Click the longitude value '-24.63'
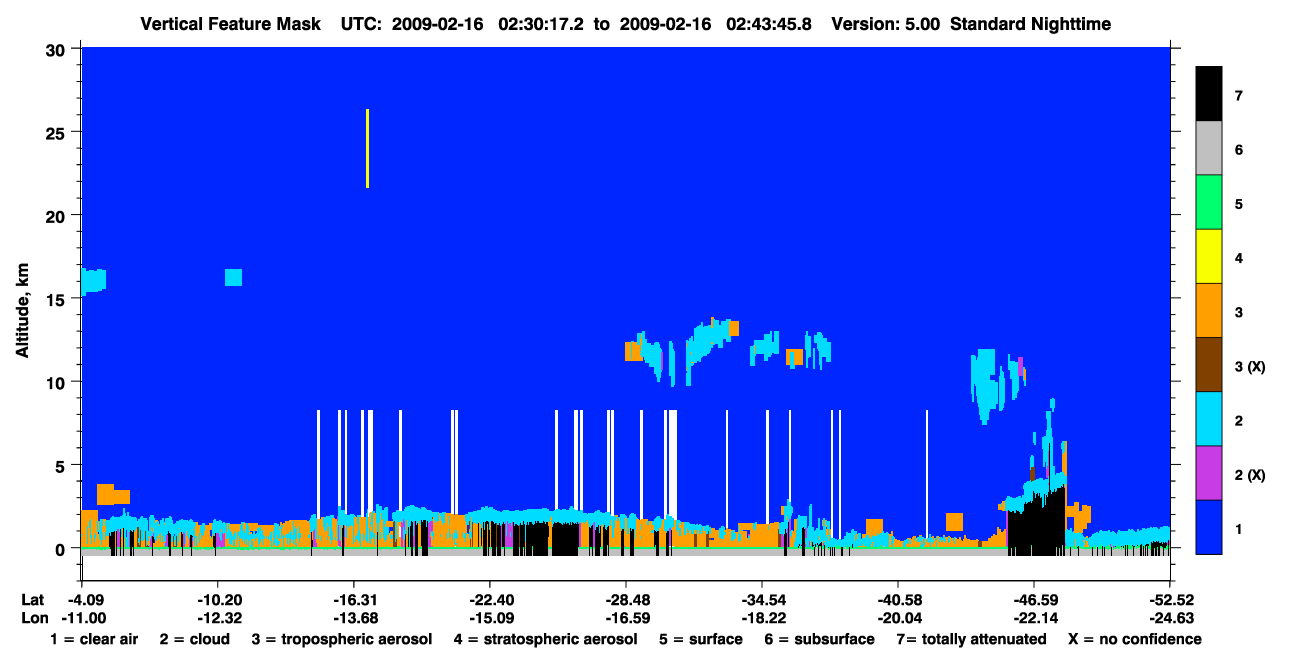This screenshot has width=1300, height=667. (x=1170, y=618)
